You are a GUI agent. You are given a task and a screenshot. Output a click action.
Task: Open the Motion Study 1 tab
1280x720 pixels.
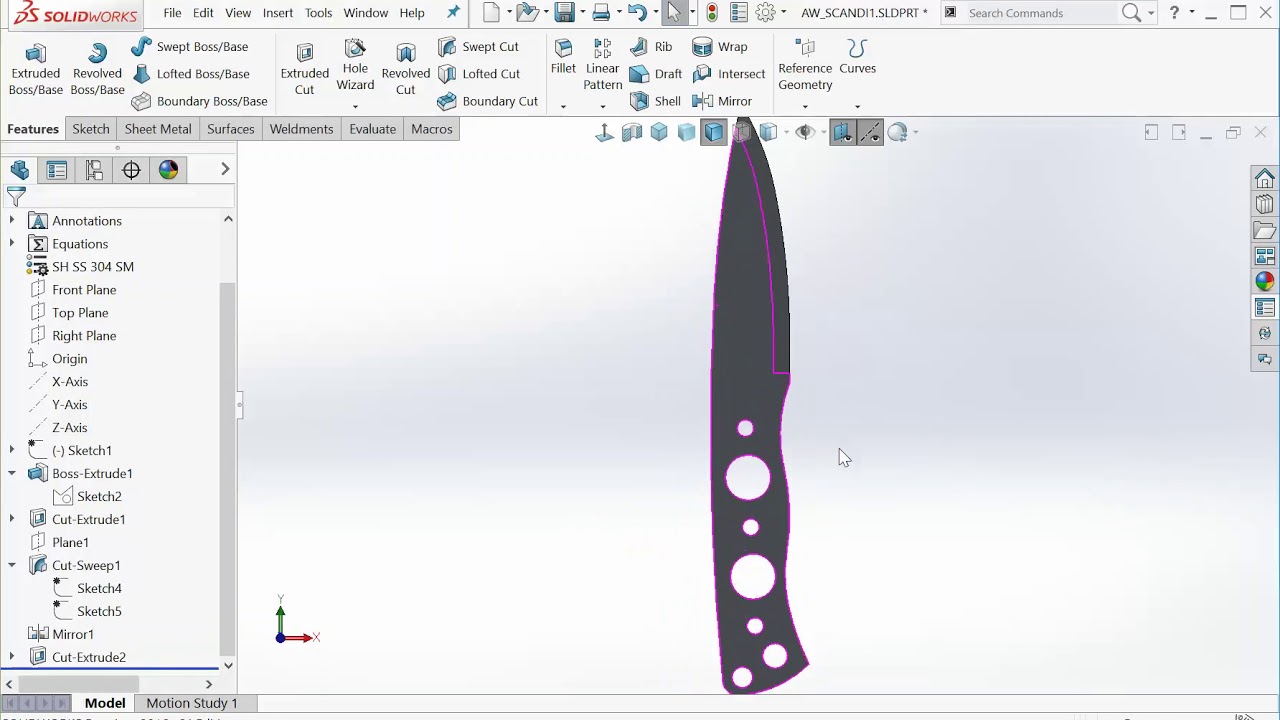pos(192,703)
